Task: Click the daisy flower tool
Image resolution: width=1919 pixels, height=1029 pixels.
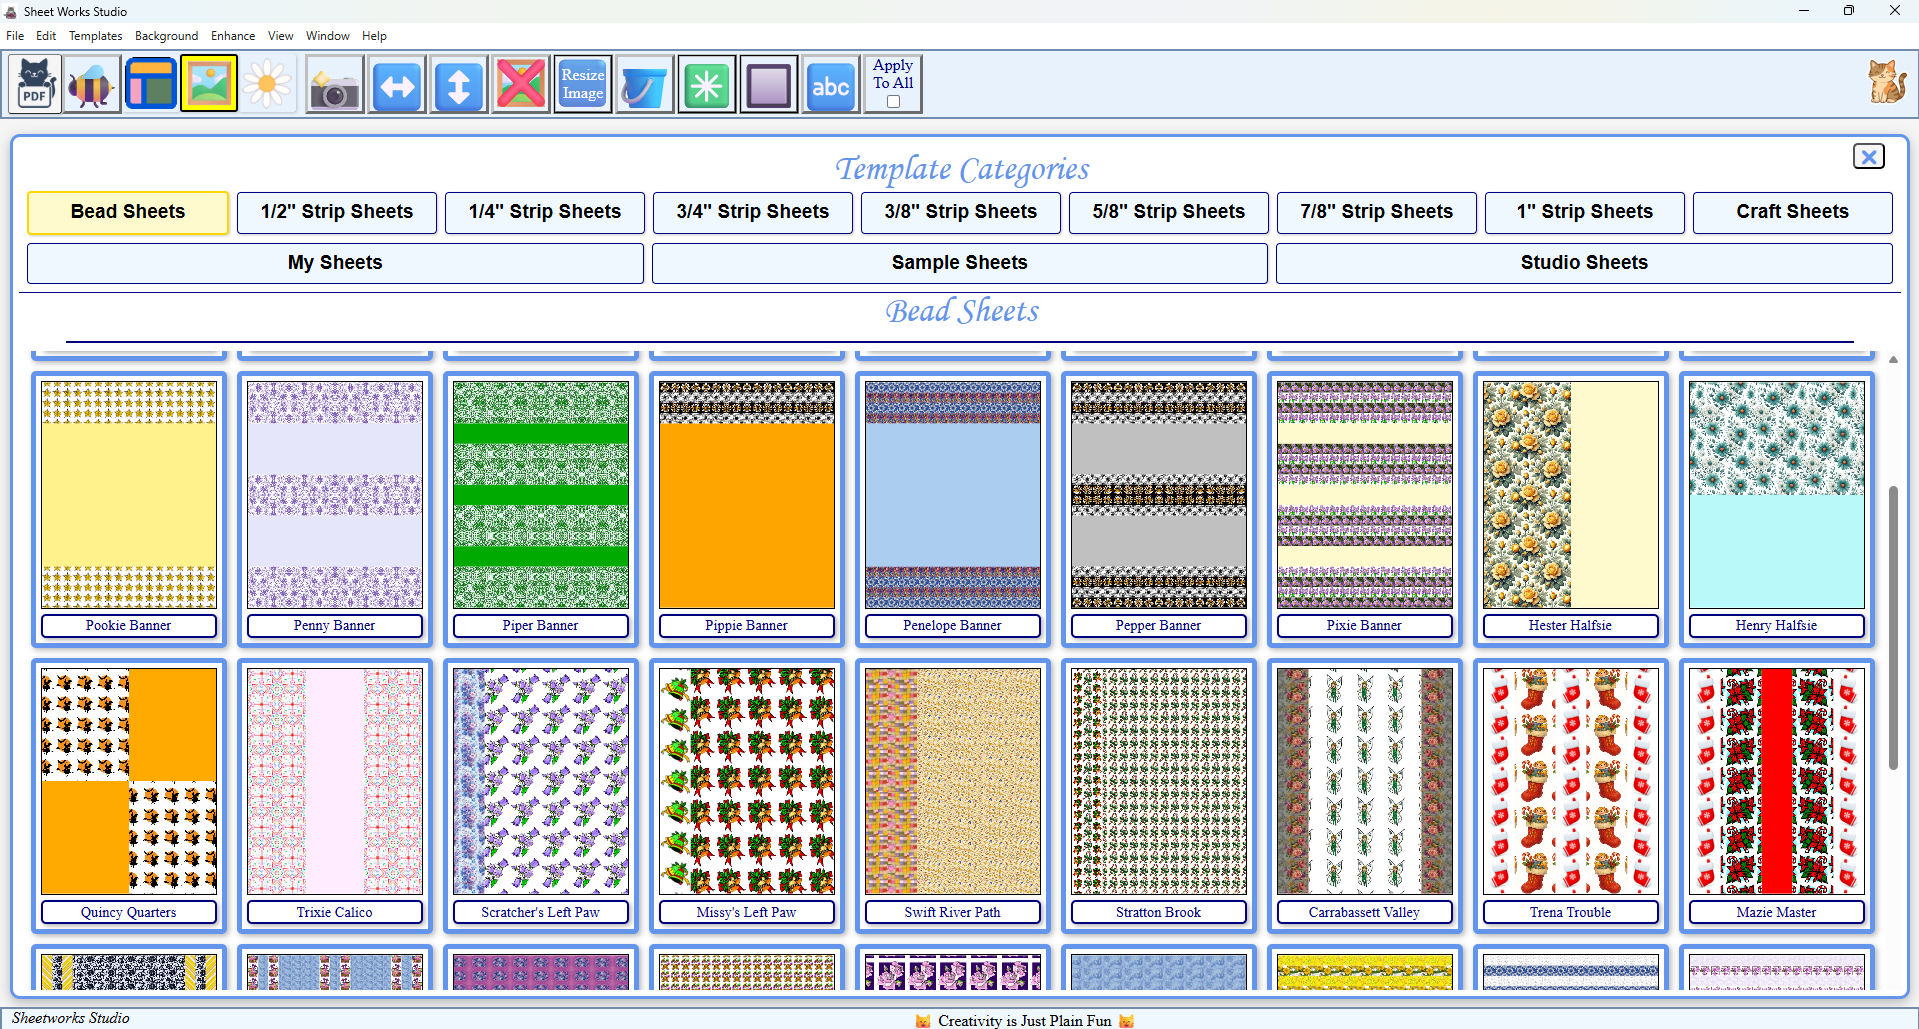Action: click(x=267, y=83)
